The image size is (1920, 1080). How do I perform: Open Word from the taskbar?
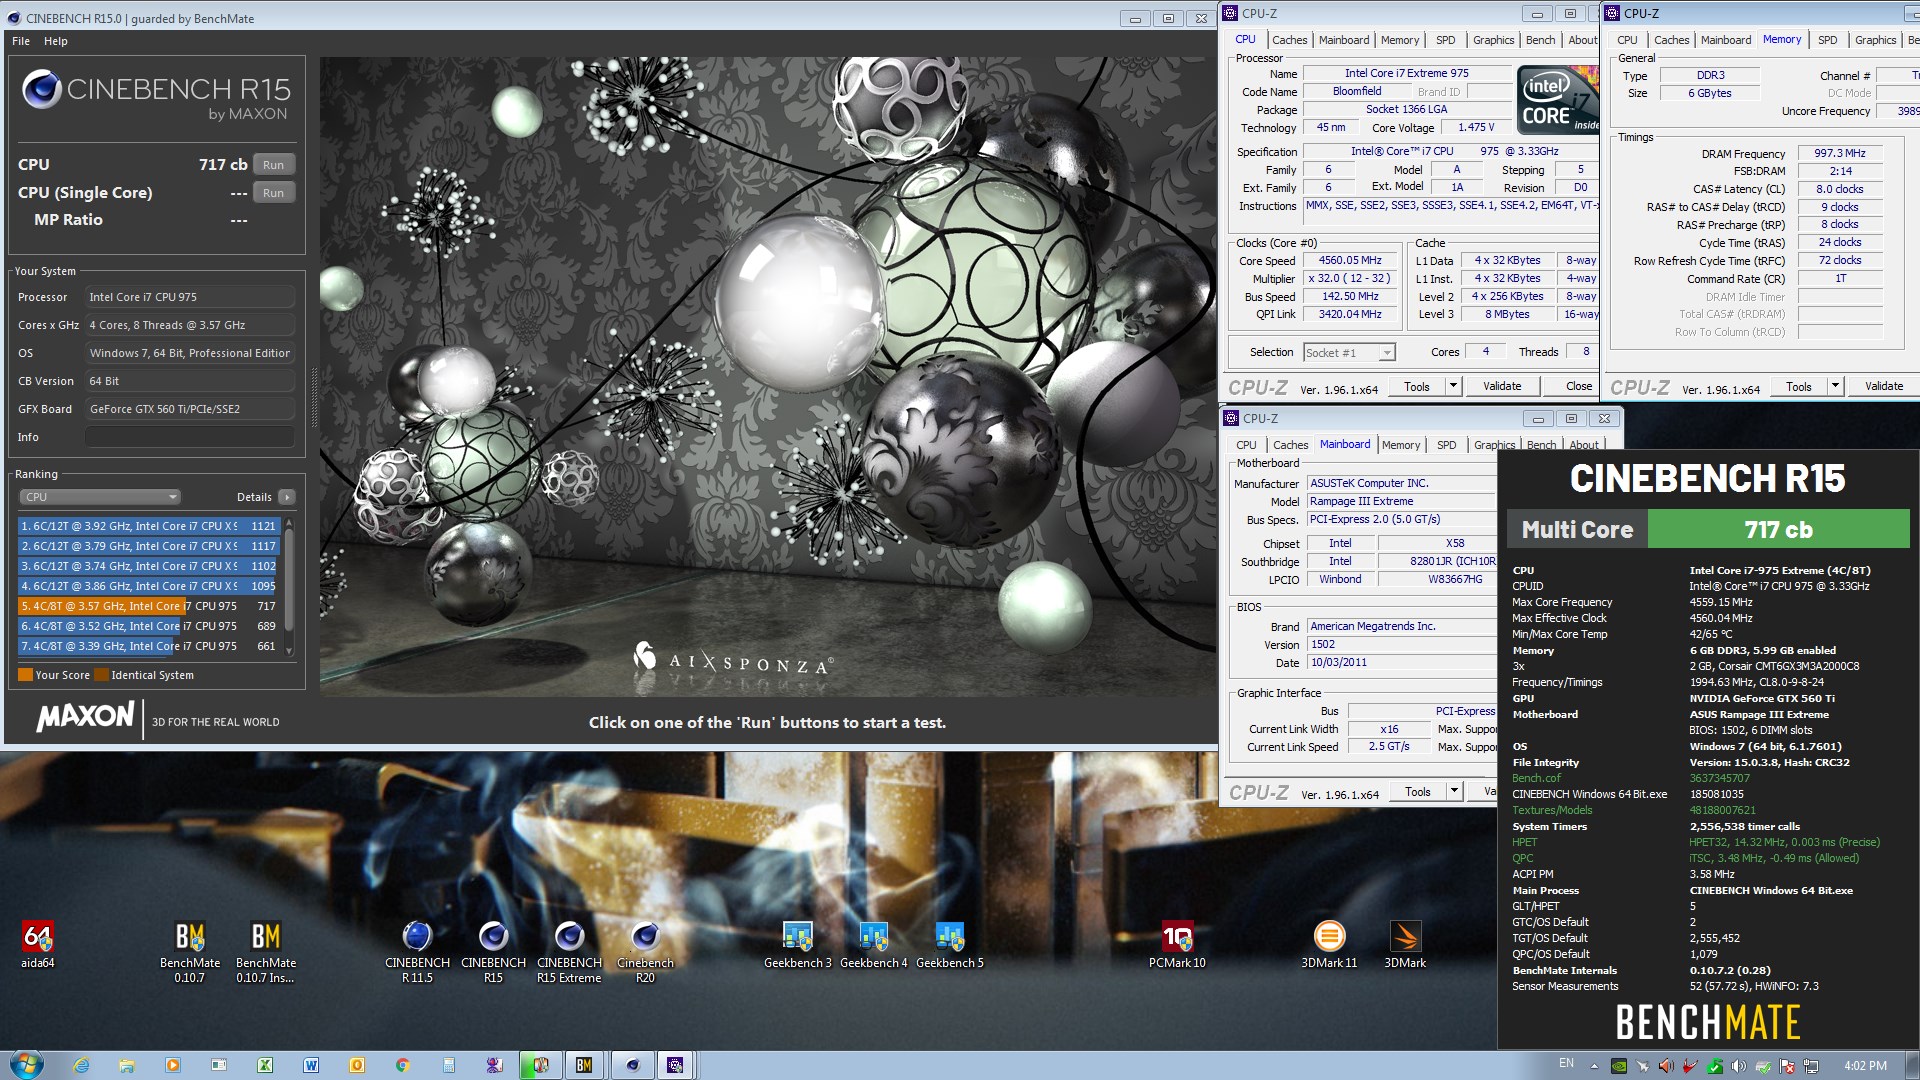point(311,1065)
